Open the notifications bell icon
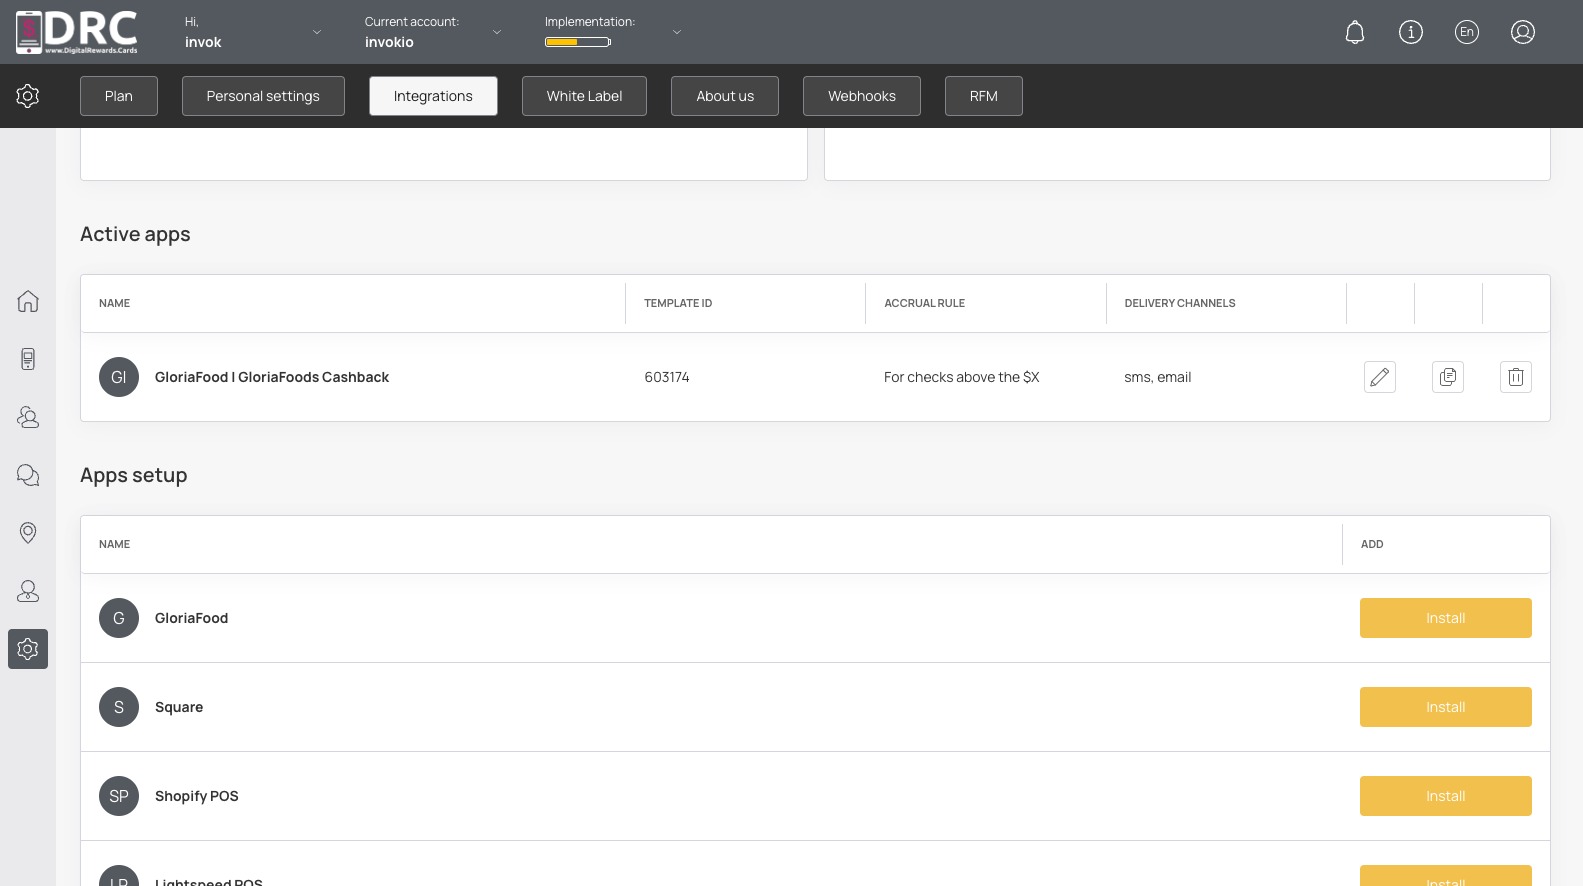This screenshot has width=1583, height=886. point(1355,33)
